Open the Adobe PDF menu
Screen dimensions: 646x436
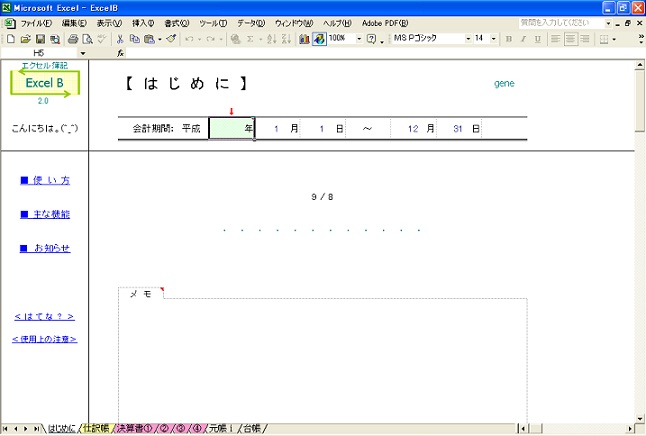[385, 23]
